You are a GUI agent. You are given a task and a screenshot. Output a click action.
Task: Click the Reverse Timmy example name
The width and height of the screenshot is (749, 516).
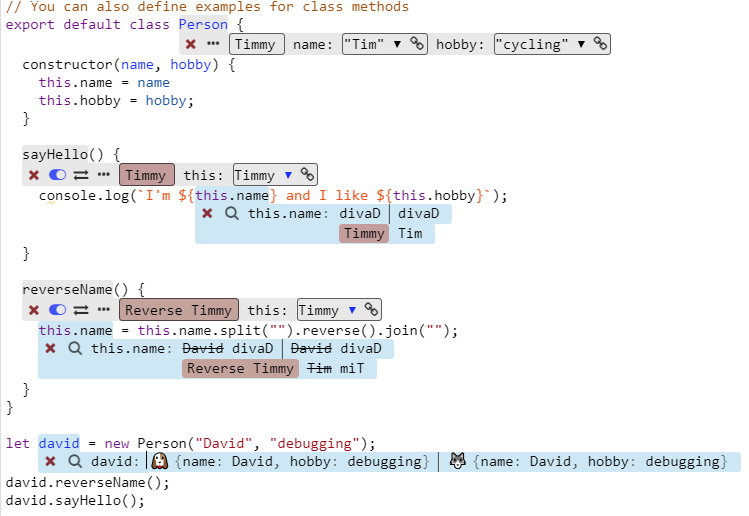click(179, 310)
